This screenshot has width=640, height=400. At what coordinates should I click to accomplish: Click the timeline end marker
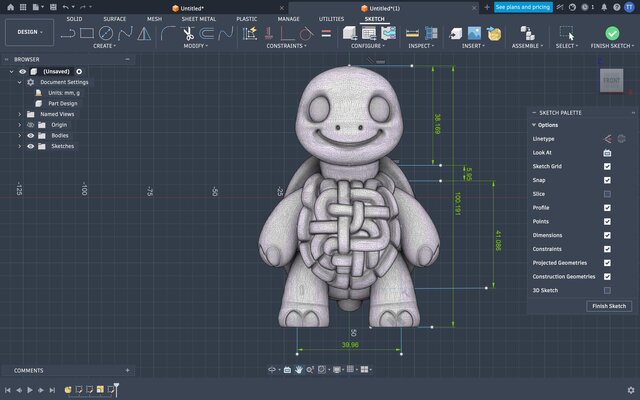[x=116, y=389]
